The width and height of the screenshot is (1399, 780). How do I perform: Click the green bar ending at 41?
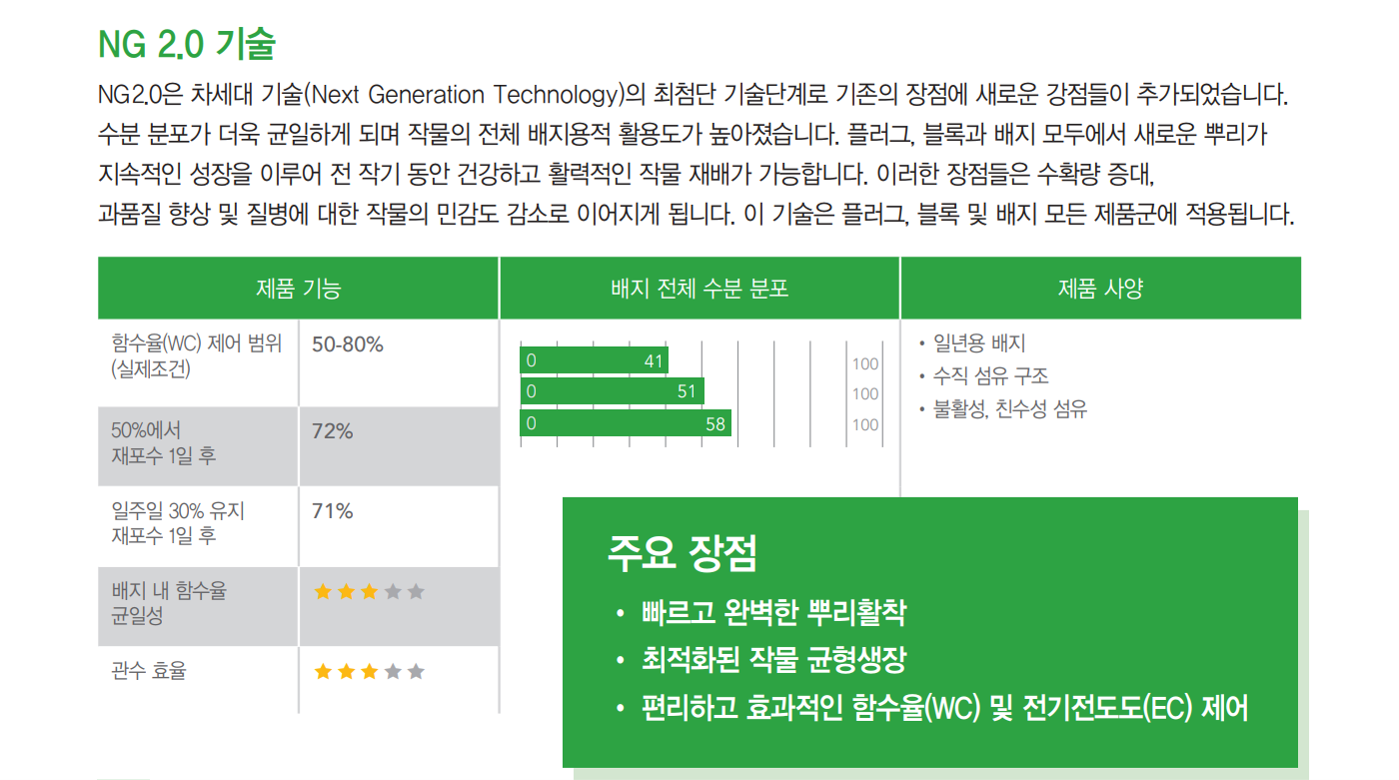pyautogui.click(x=594, y=361)
